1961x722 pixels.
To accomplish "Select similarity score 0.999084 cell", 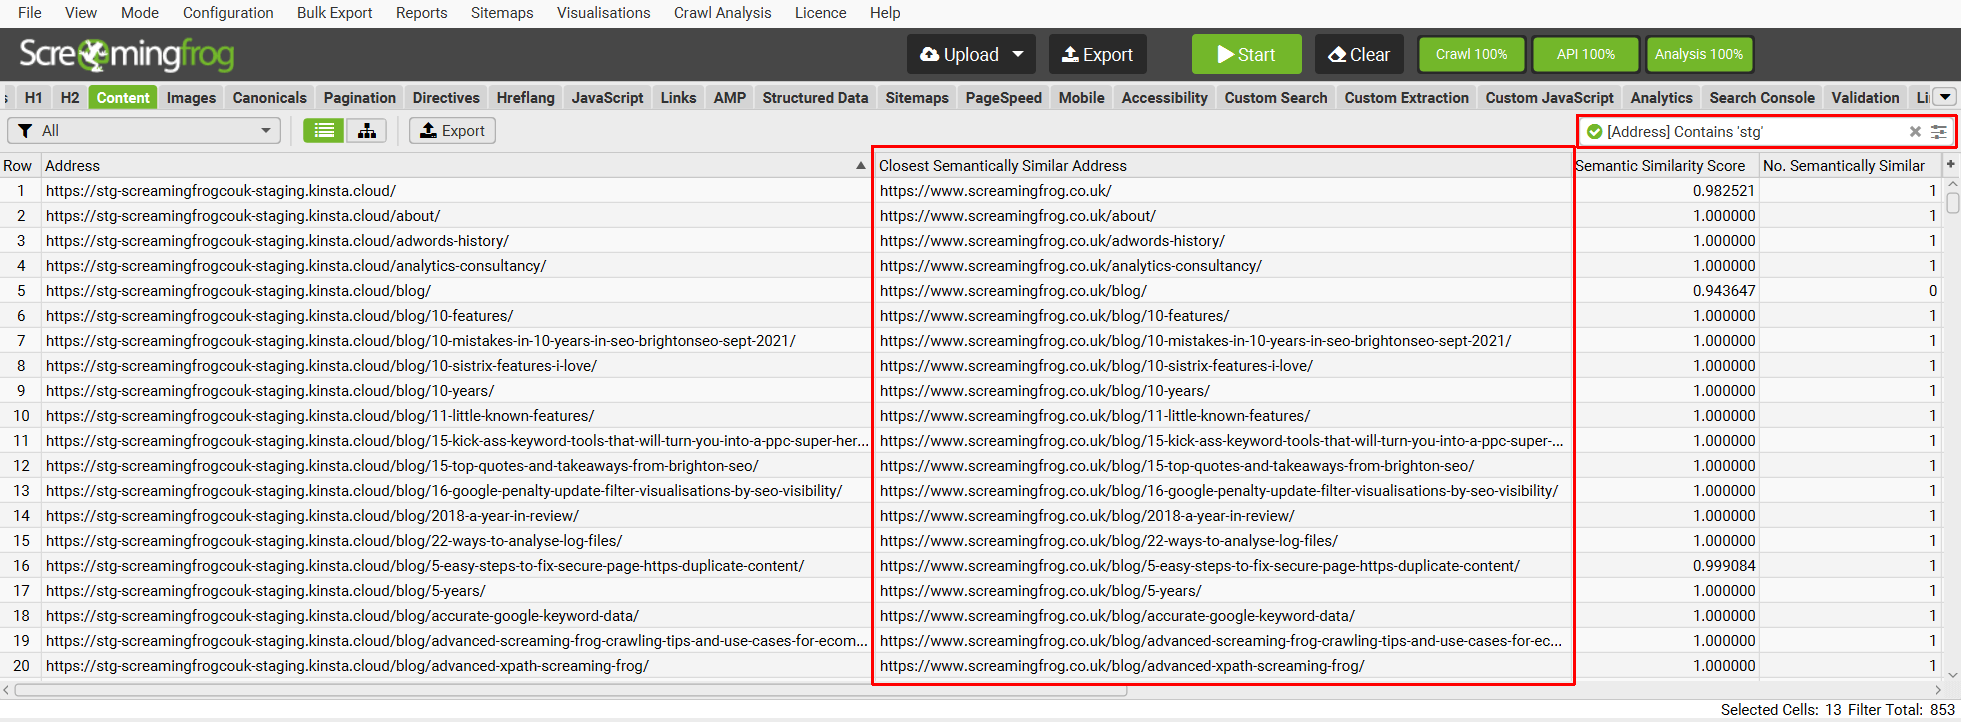I will 1666,565.
